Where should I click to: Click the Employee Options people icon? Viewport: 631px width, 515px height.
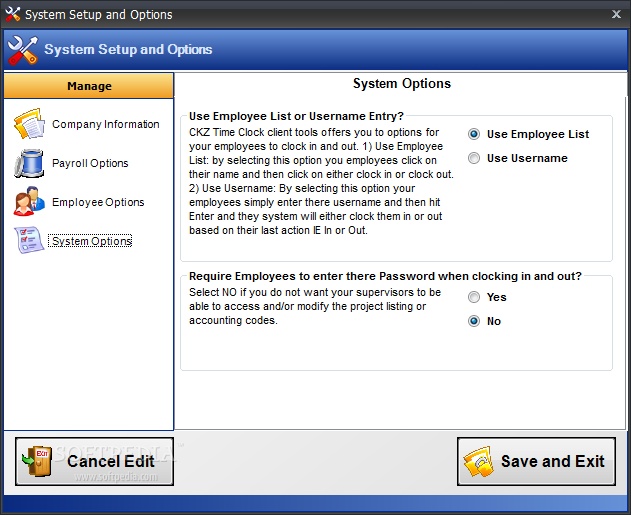[x=29, y=201]
